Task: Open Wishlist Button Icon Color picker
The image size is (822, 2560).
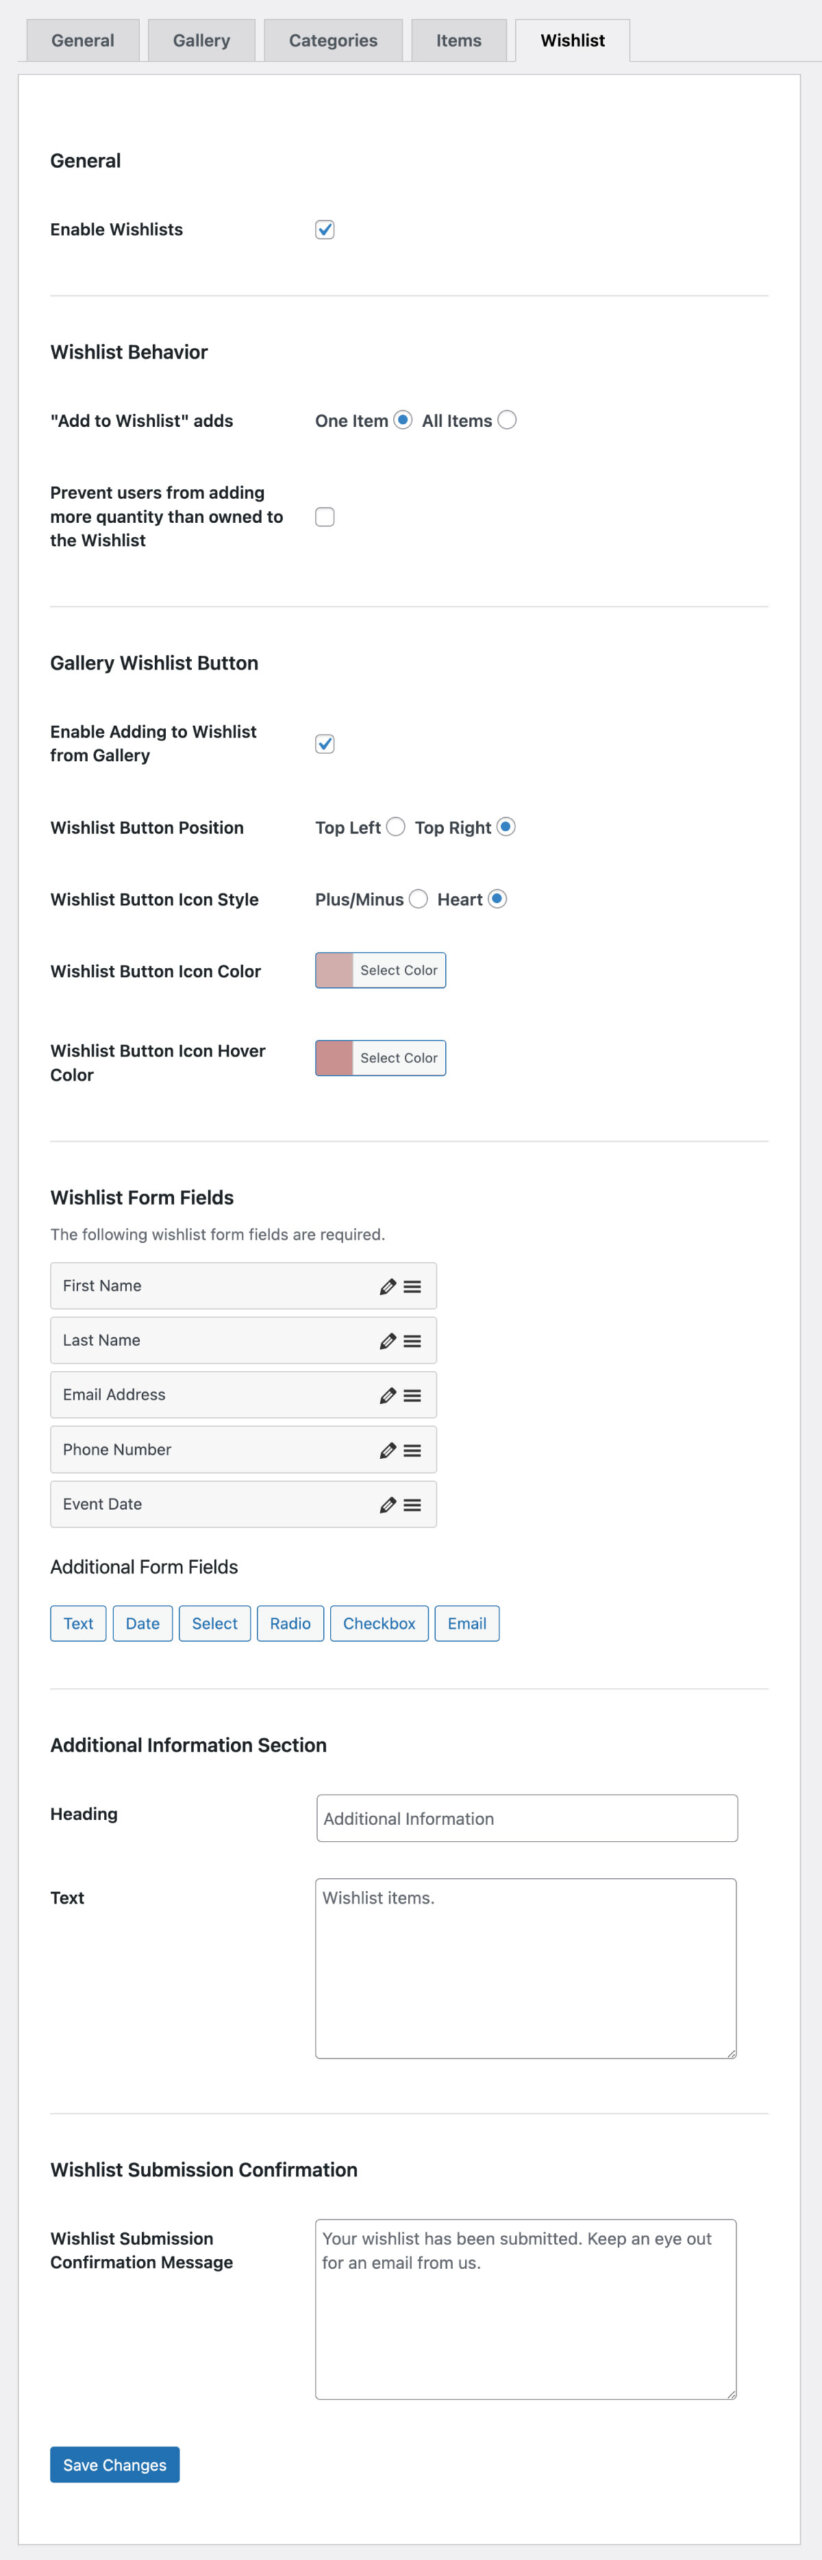Action: tap(380, 970)
